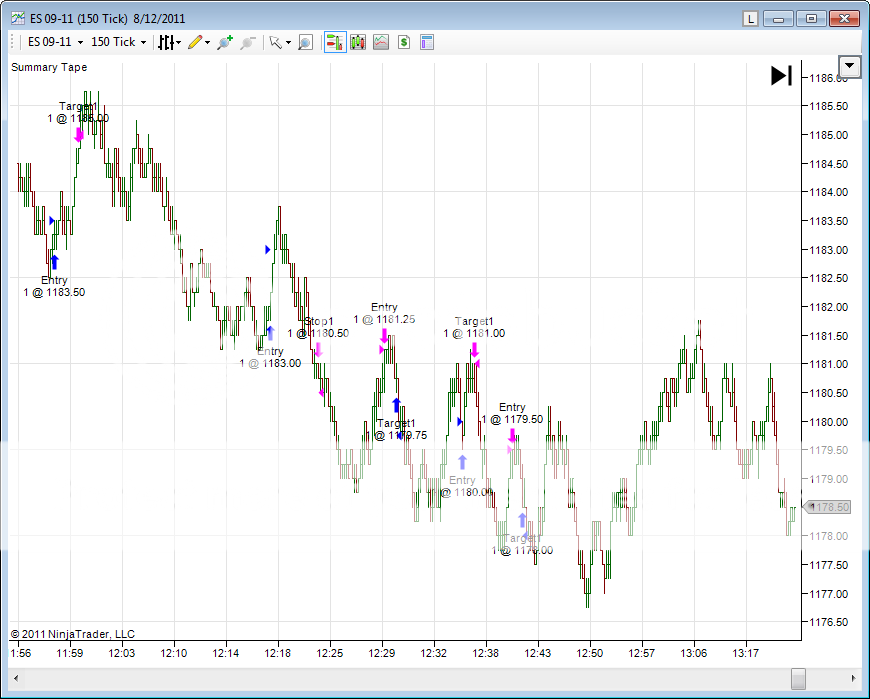Click the Summary Tape label
This screenshot has height=699, width=870.
(47, 67)
